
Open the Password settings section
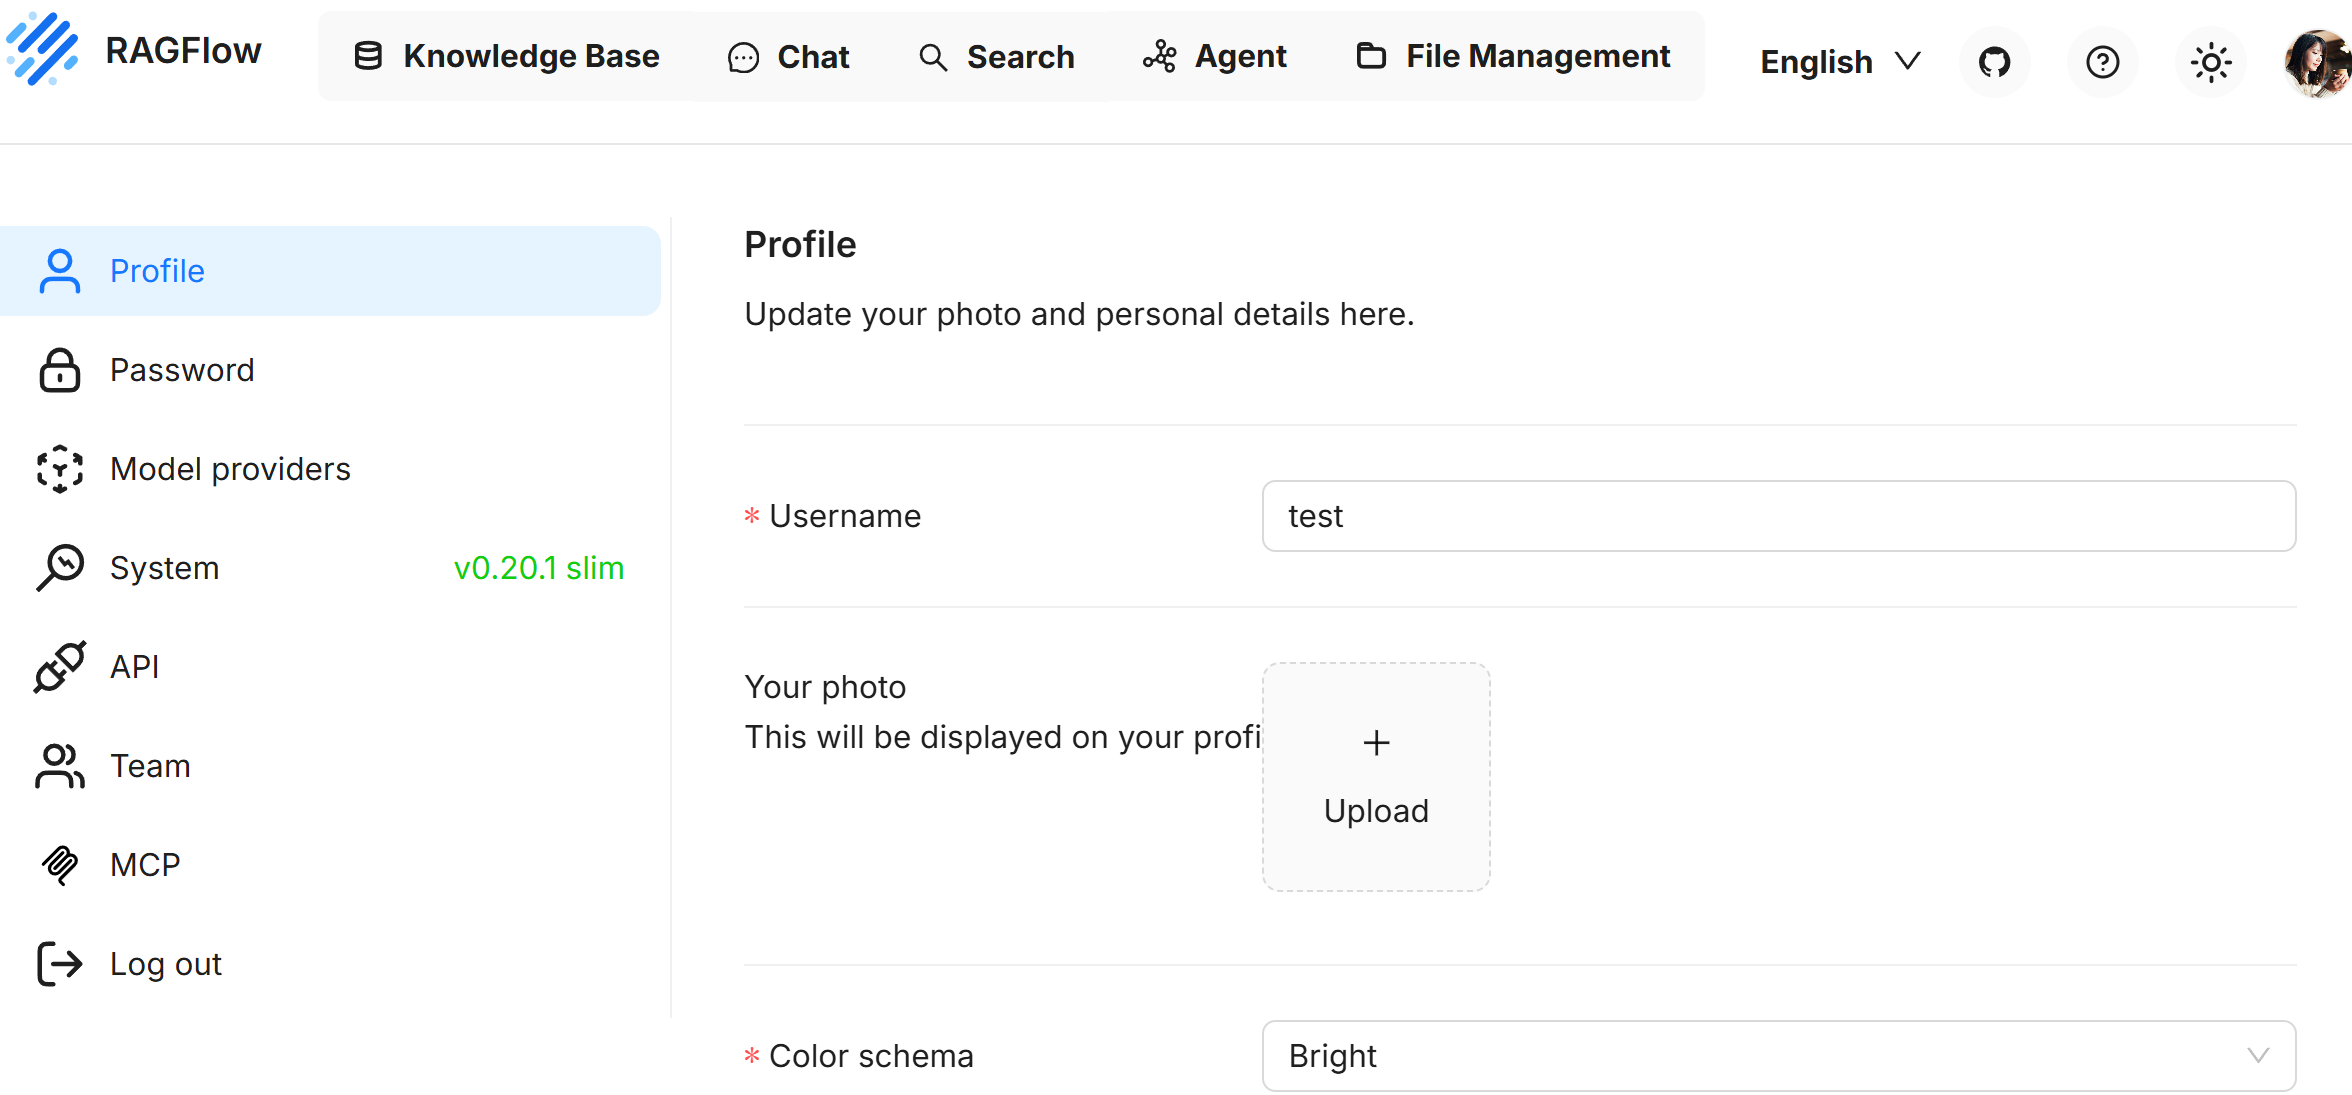[182, 370]
